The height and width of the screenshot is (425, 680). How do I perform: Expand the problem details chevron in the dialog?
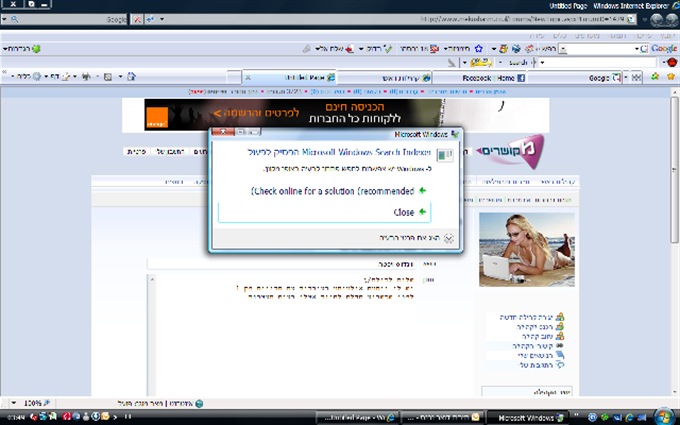click(449, 238)
